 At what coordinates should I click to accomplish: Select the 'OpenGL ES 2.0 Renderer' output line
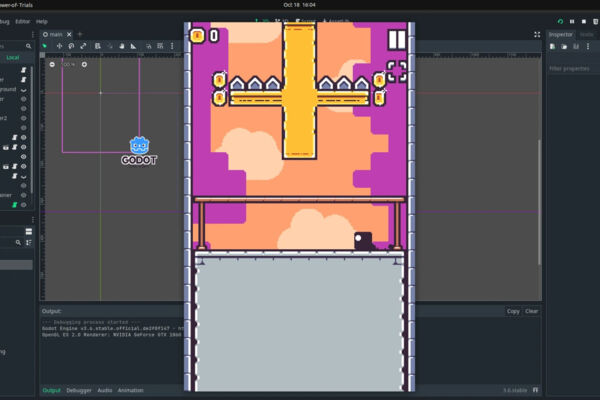pyautogui.click(x=112, y=335)
